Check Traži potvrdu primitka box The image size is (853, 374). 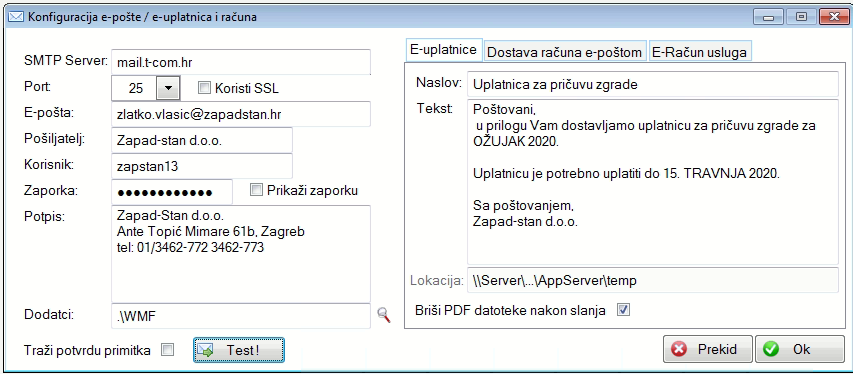click(x=168, y=350)
